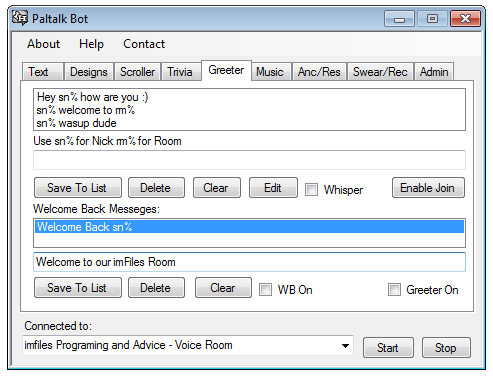Image resolution: width=493 pixels, height=381 pixels.
Task: Click the Paltalk Bot title bar icon
Action: pyautogui.click(x=19, y=18)
